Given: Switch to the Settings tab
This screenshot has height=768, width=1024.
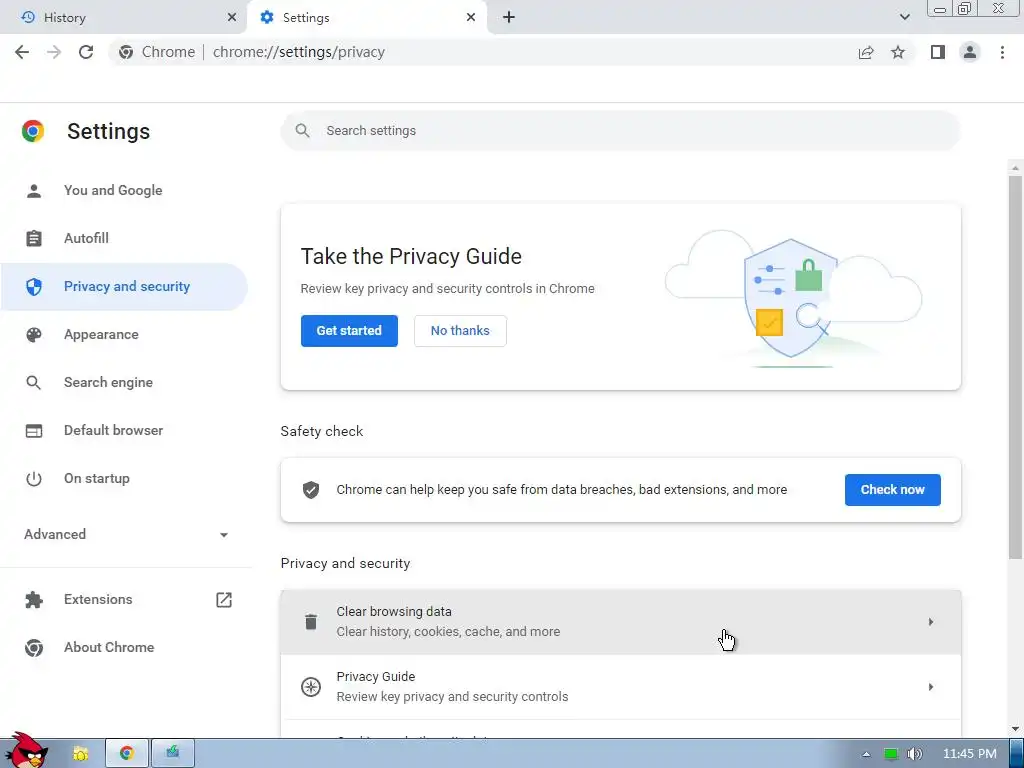Looking at the screenshot, I should coord(366,18).
